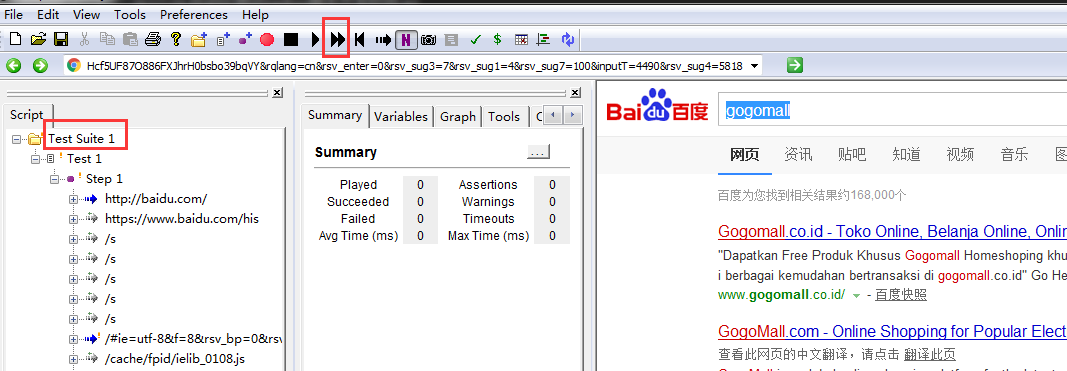Click the Cut scissors icon
Screen dimensions: 1067x371
(85, 39)
